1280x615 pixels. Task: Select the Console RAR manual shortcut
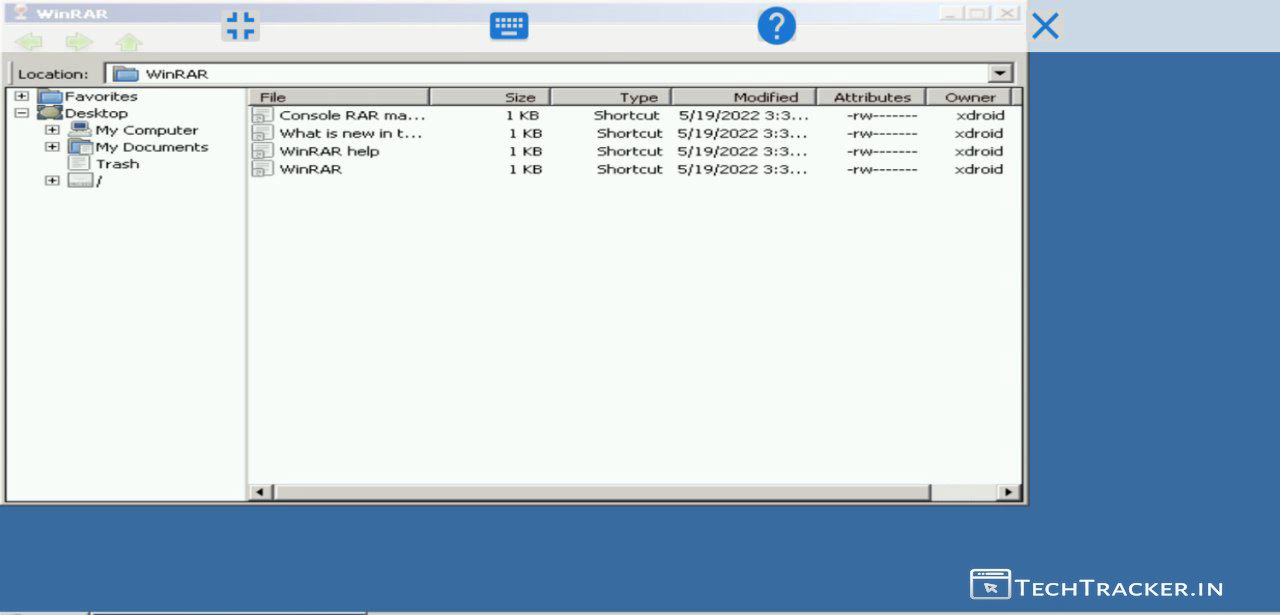pos(351,115)
